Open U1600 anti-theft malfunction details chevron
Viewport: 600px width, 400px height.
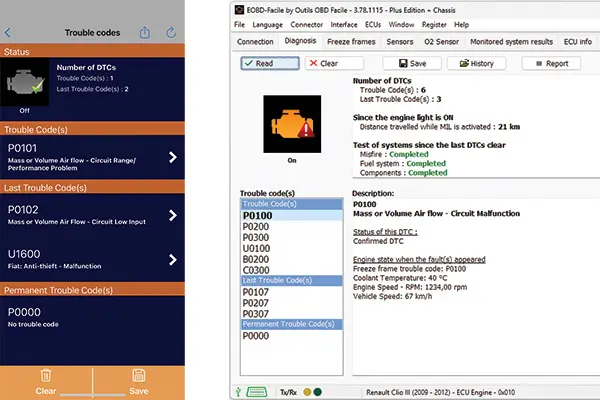tap(174, 260)
